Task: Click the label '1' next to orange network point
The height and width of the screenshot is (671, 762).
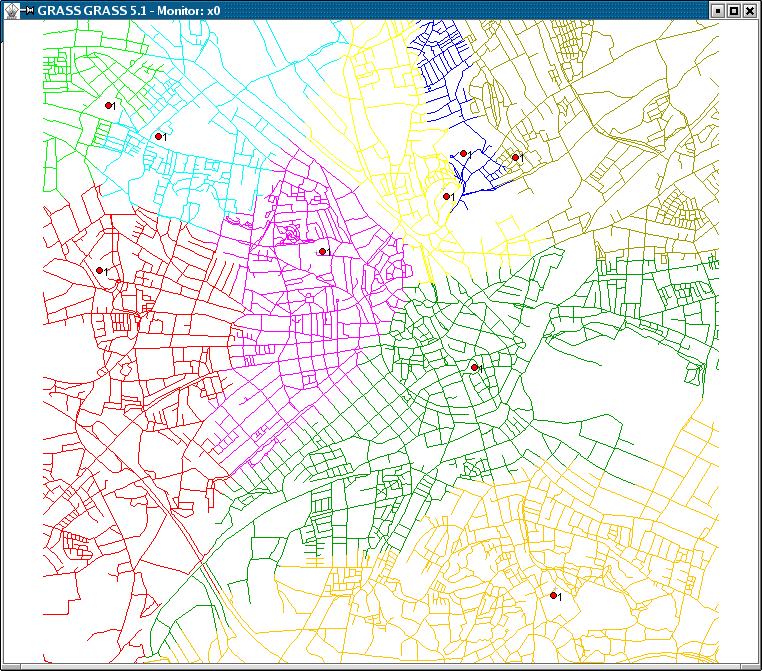Action: [560, 597]
